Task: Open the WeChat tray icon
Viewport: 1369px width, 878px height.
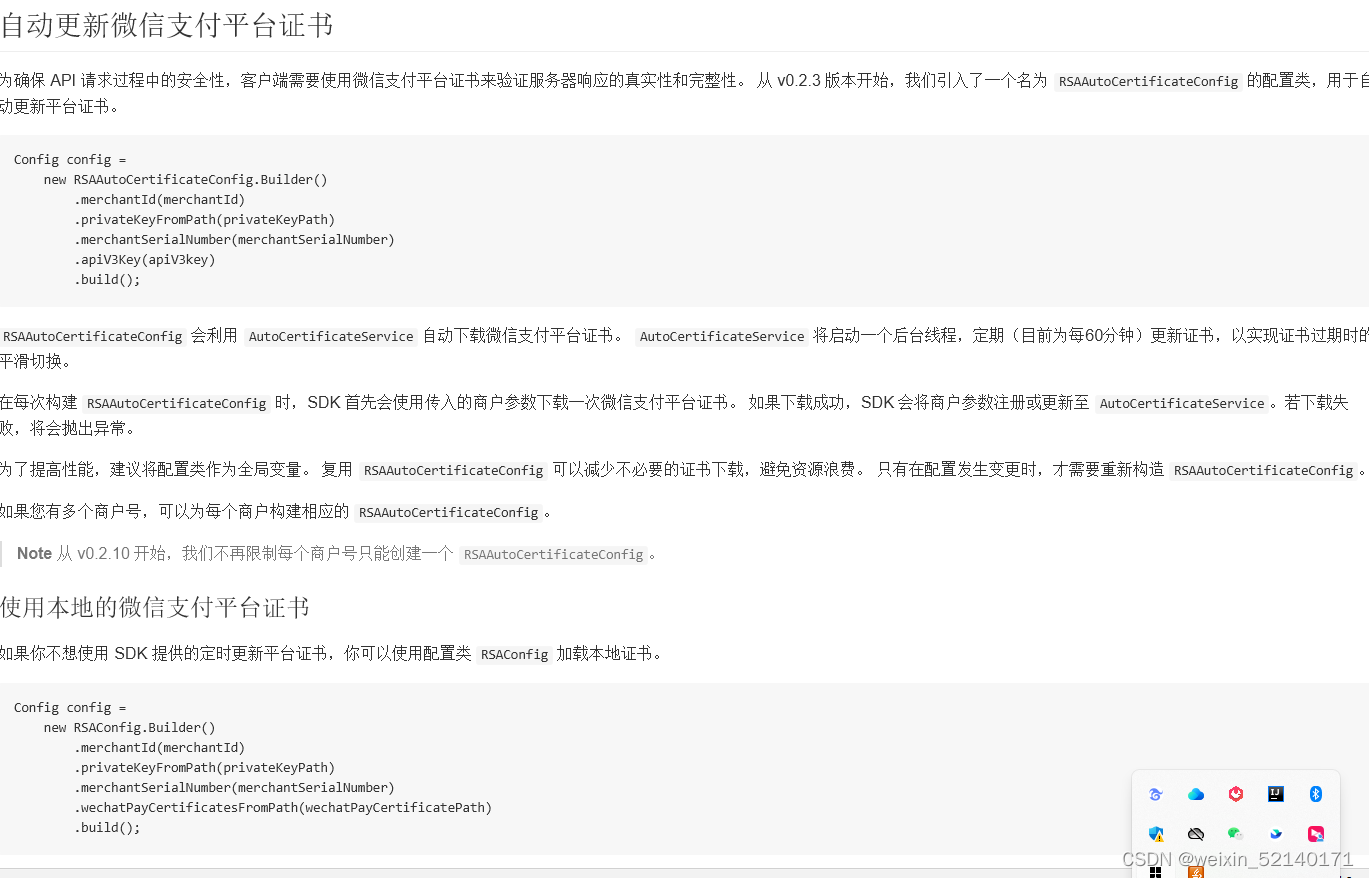Action: pyautogui.click(x=1236, y=834)
